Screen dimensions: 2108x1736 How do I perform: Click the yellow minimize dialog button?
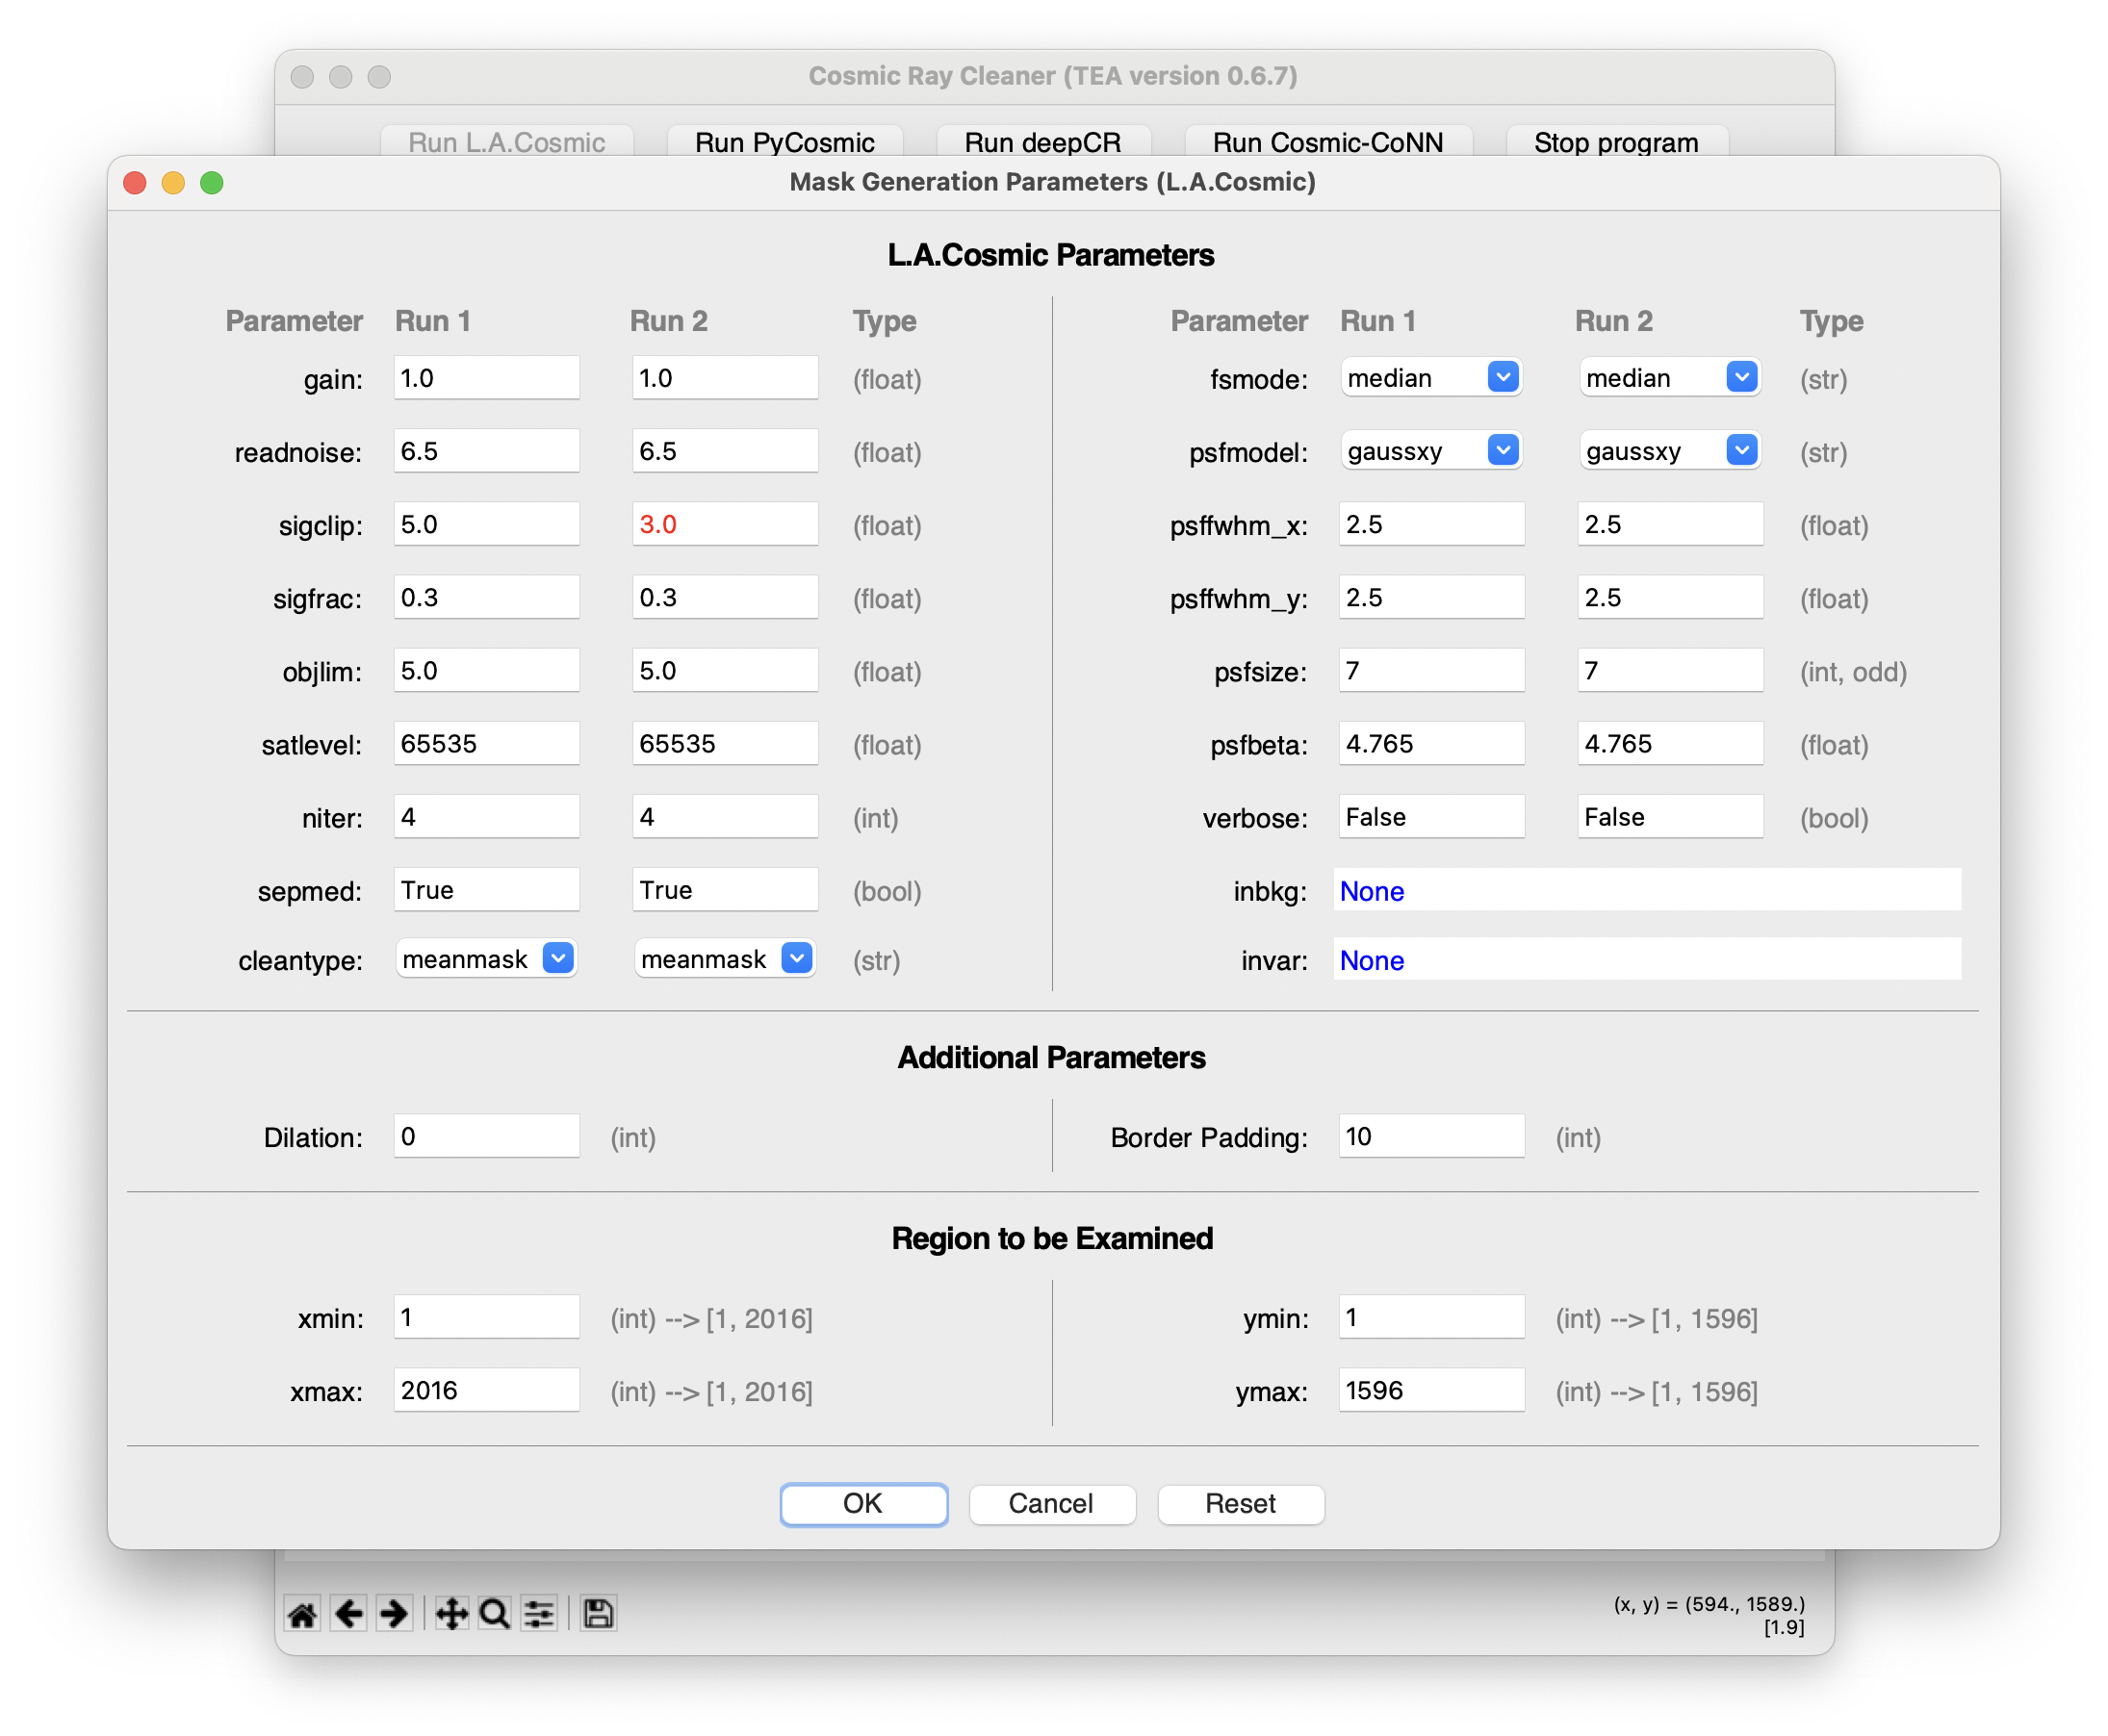click(173, 183)
